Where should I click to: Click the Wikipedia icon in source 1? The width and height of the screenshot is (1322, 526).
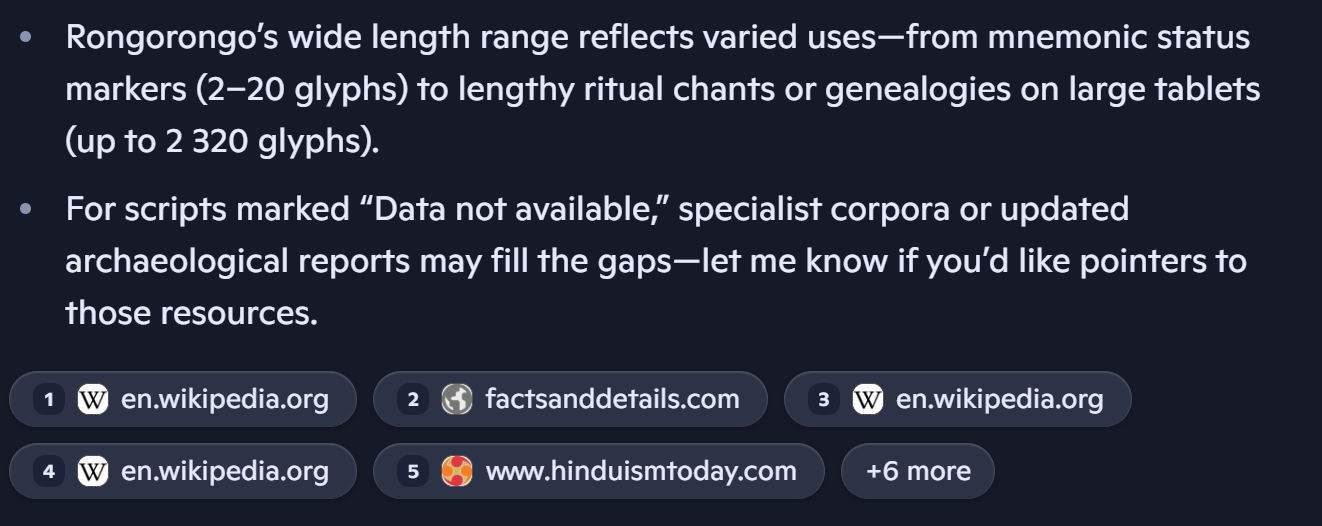pyautogui.click(x=93, y=400)
